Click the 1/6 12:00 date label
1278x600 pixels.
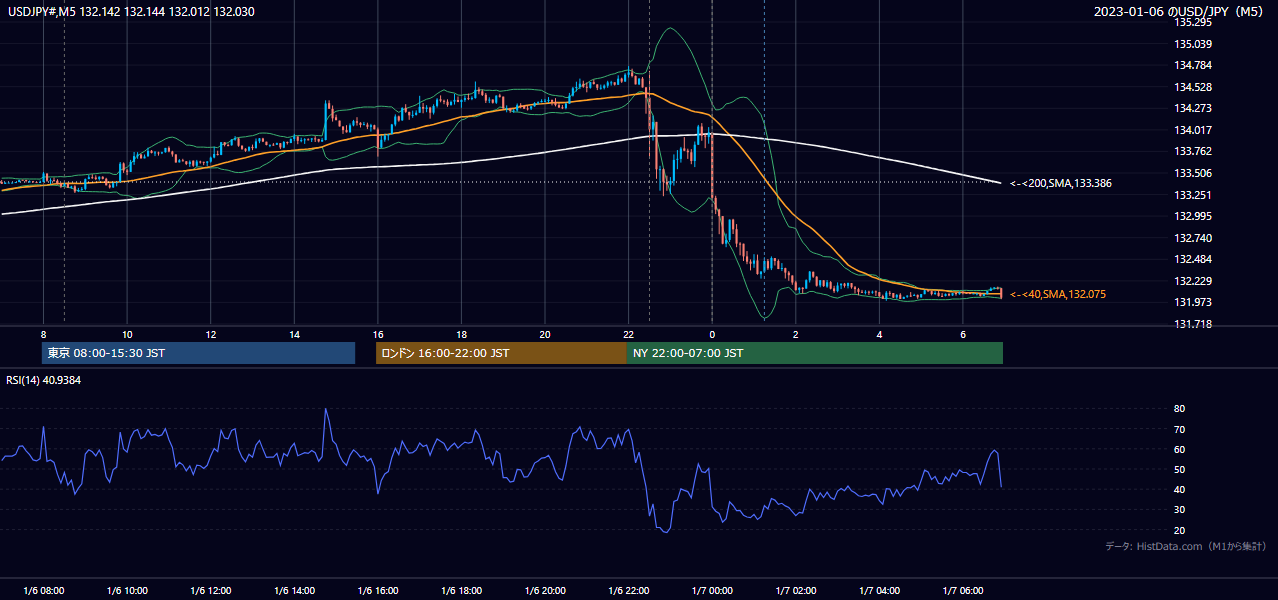pyautogui.click(x=211, y=591)
